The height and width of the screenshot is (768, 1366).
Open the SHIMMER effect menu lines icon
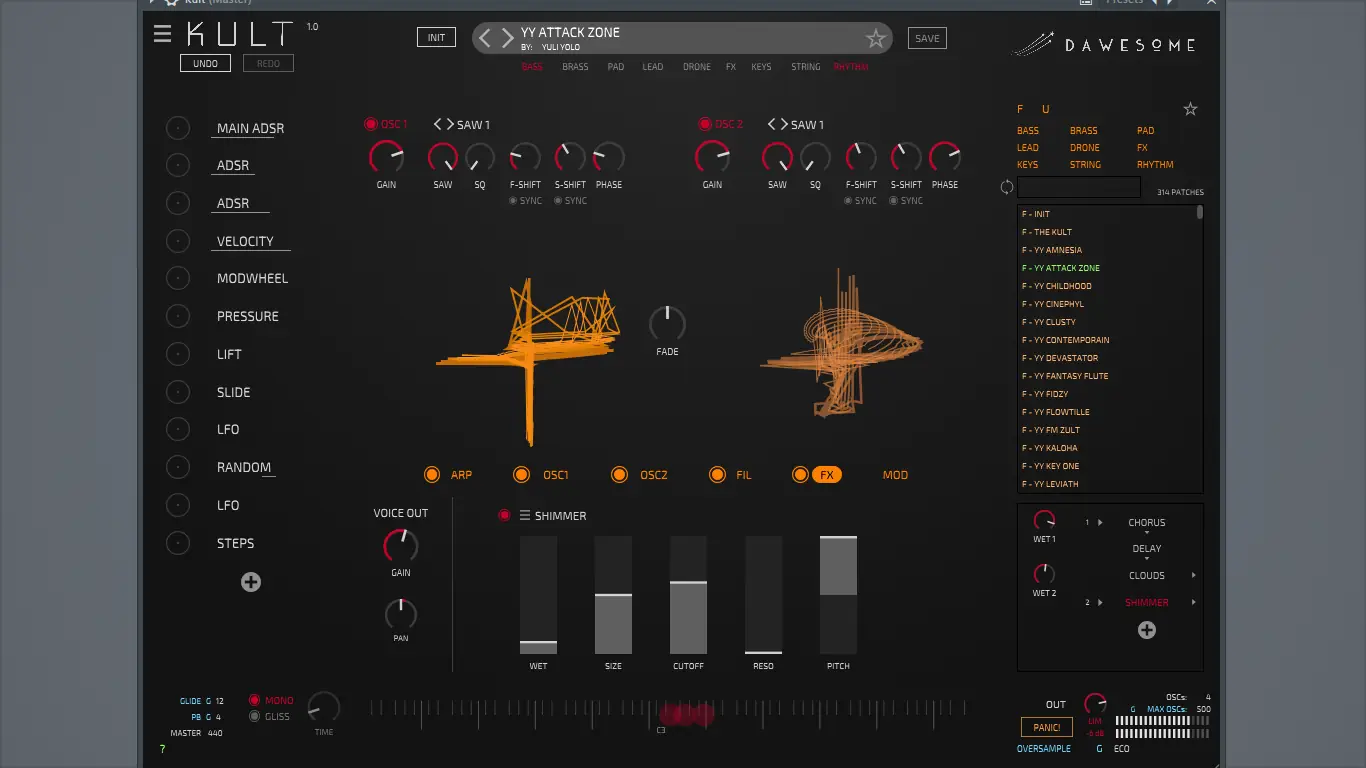click(x=525, y=516)
